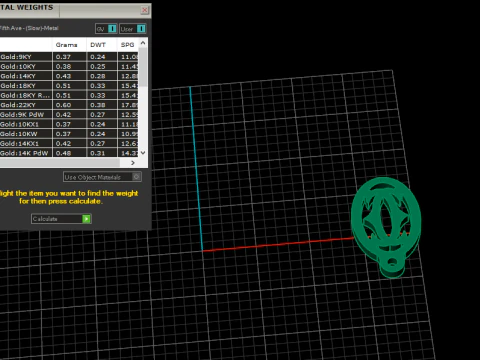480x360 pixels.
Task: Click grams value 0.48 for Gold:14K PdW
Action: tap(63, 153)
